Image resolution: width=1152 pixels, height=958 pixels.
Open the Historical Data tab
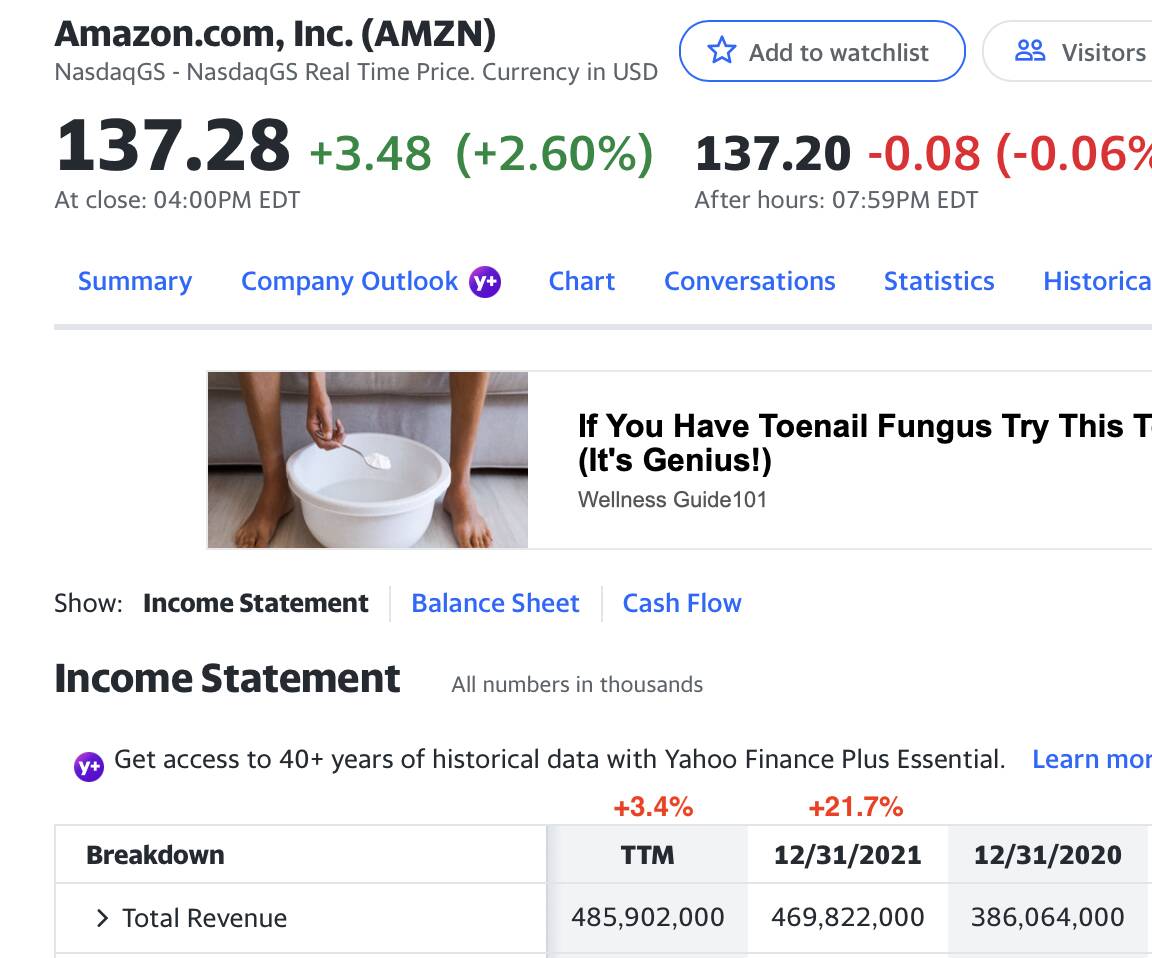coord(1096,282)
